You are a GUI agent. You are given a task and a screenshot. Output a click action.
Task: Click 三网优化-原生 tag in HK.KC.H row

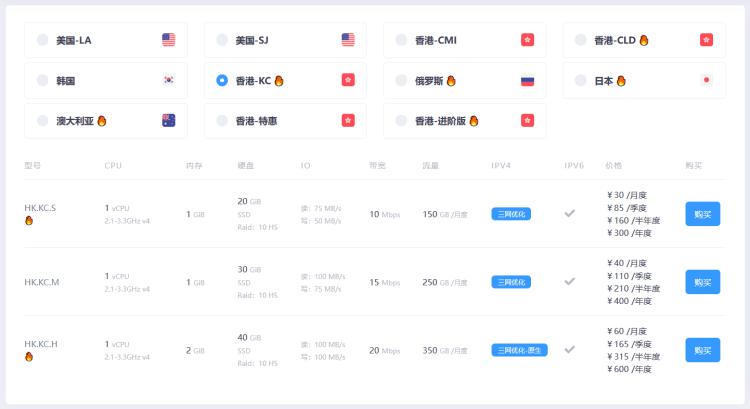[x=519, y=350]
